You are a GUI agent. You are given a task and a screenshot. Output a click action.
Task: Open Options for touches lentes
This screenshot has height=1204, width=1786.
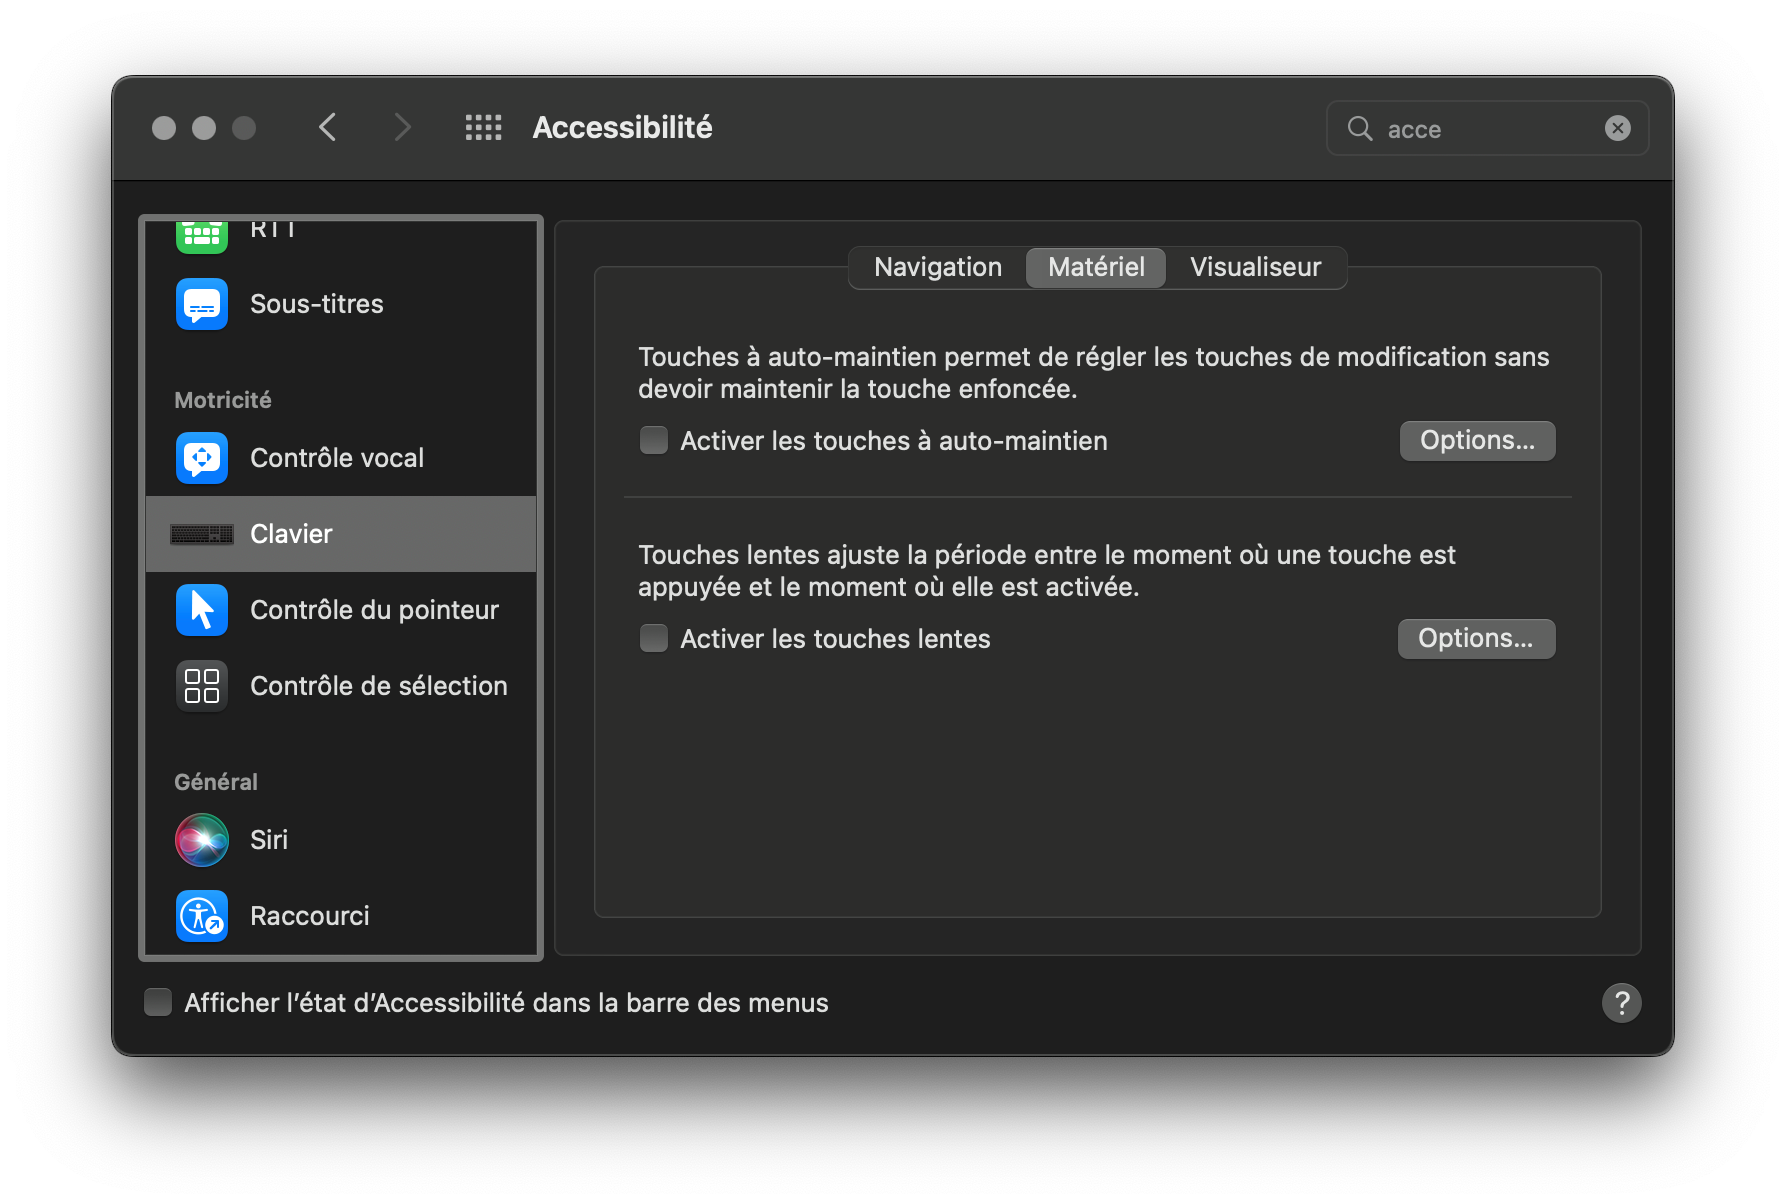(1476, 638)
